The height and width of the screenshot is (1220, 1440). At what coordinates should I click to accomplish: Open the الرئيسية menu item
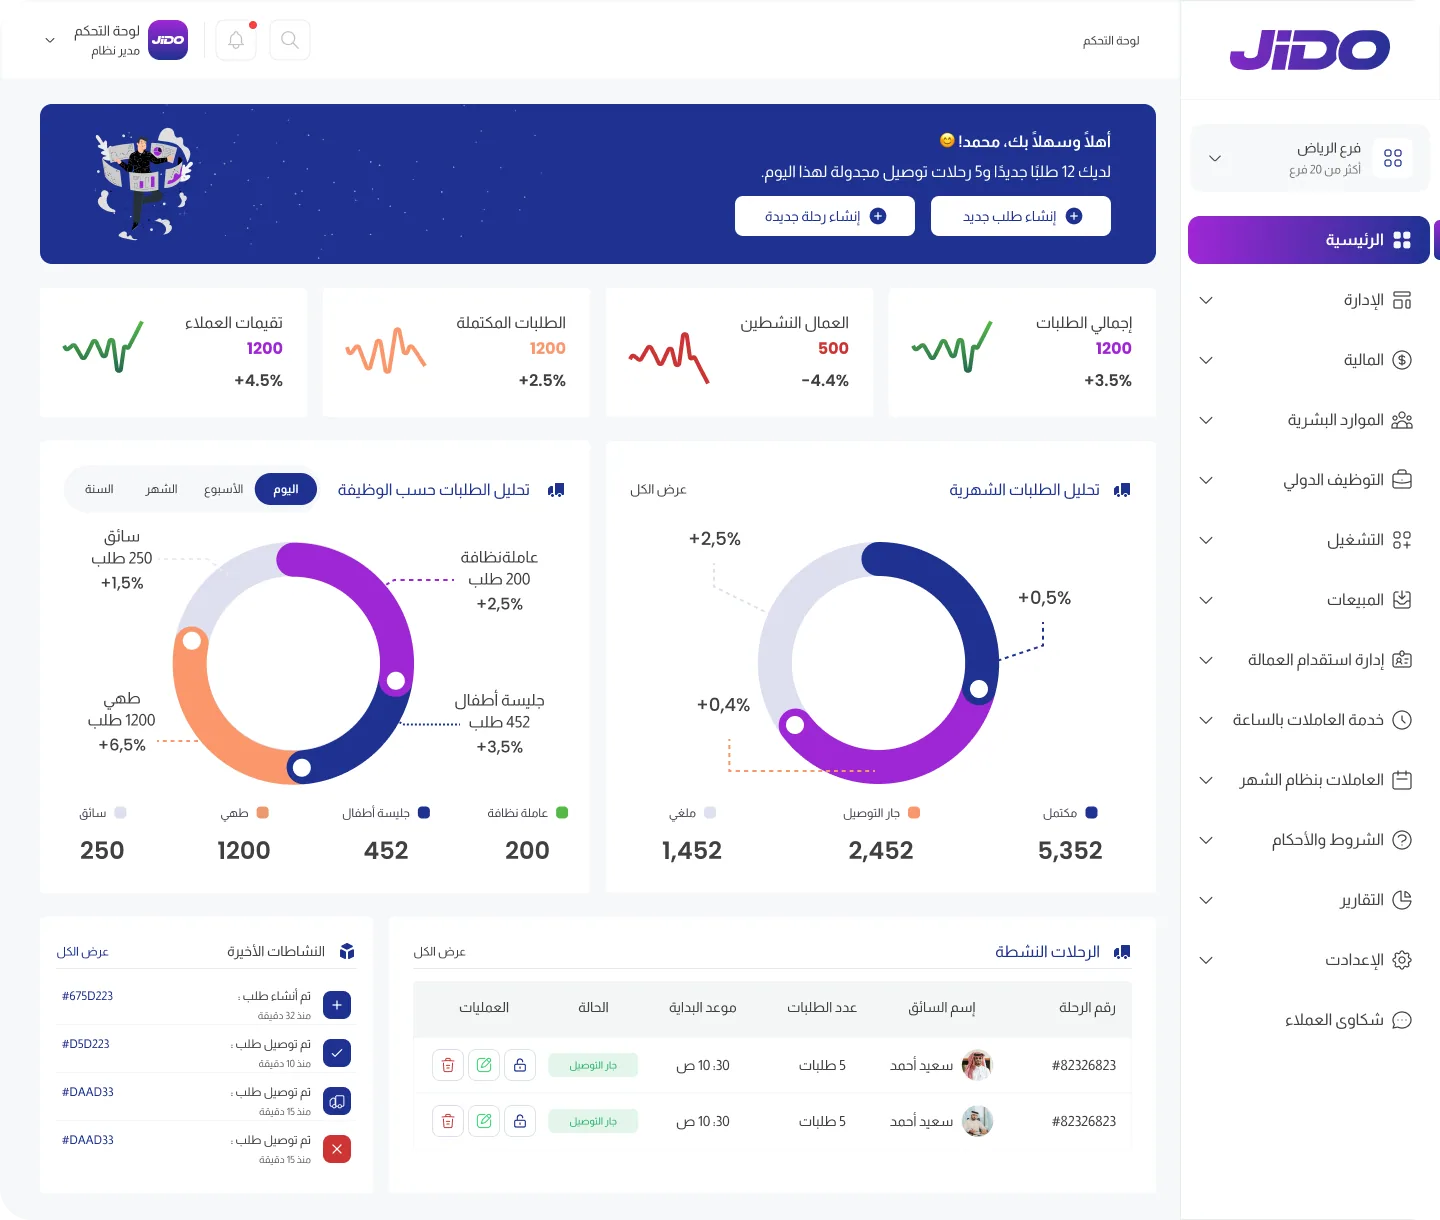click(x=1309, y=240)
